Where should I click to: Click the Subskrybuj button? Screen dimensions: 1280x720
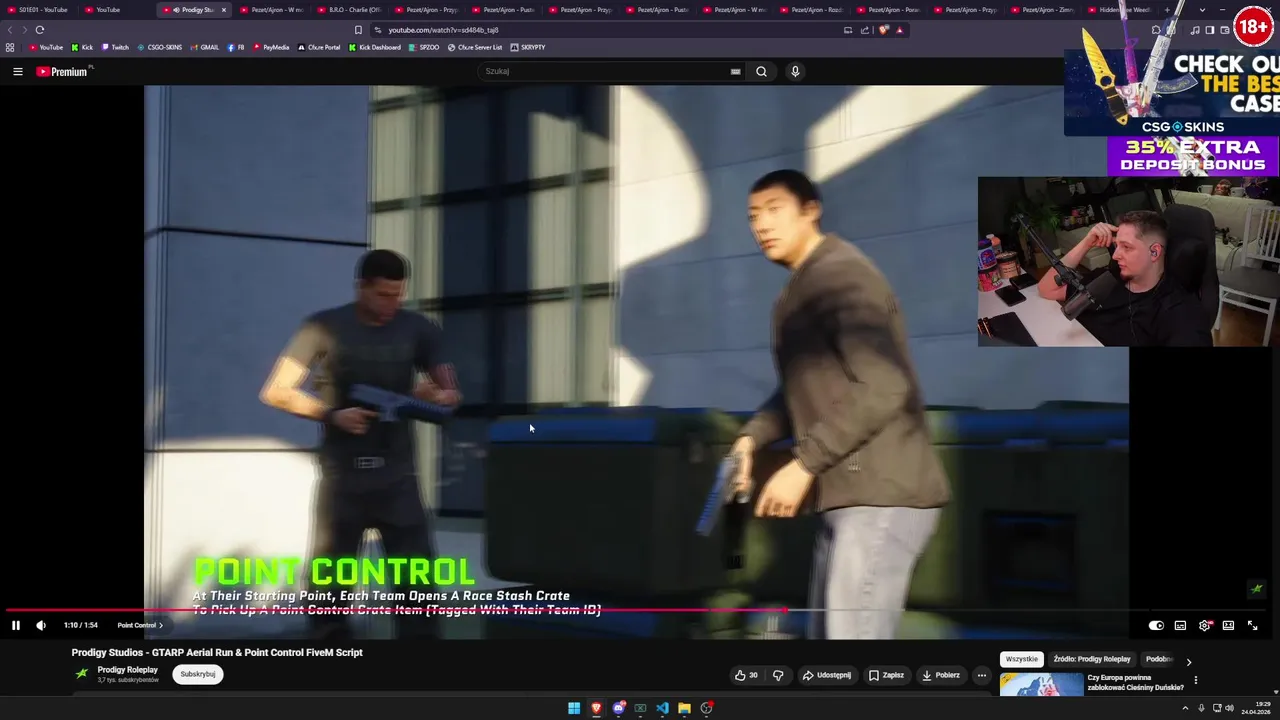click(x=198, y=674)
